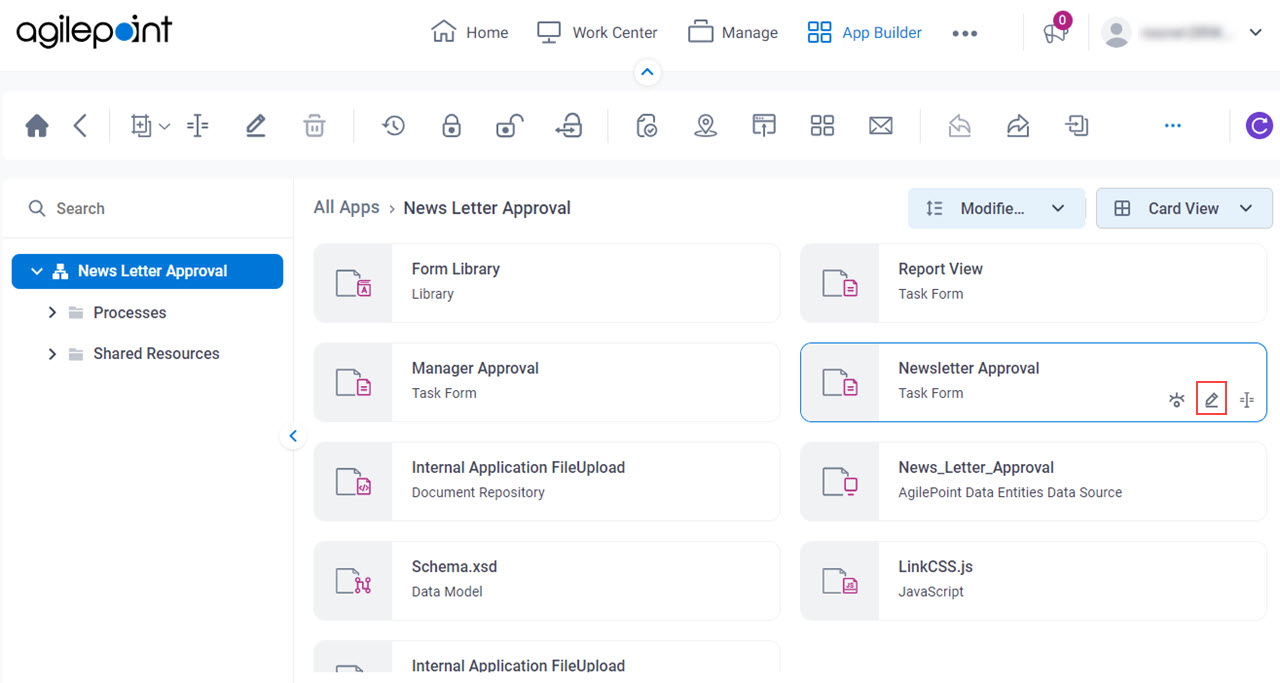Select the Shared Resources folder label

(x=156, y=354)
